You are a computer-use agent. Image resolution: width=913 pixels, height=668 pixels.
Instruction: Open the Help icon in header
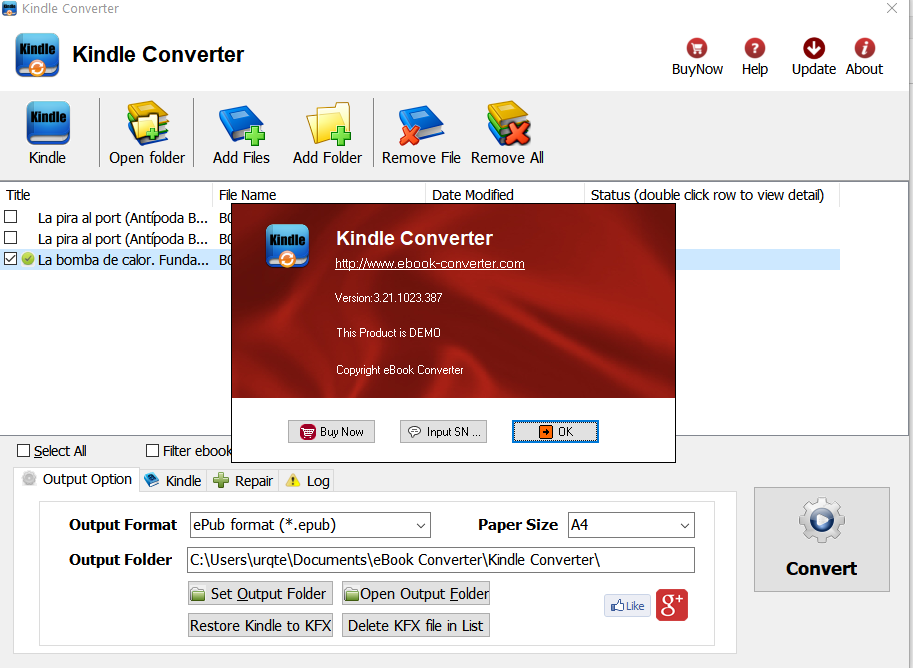pyautogui.click(x=755, y=49)
